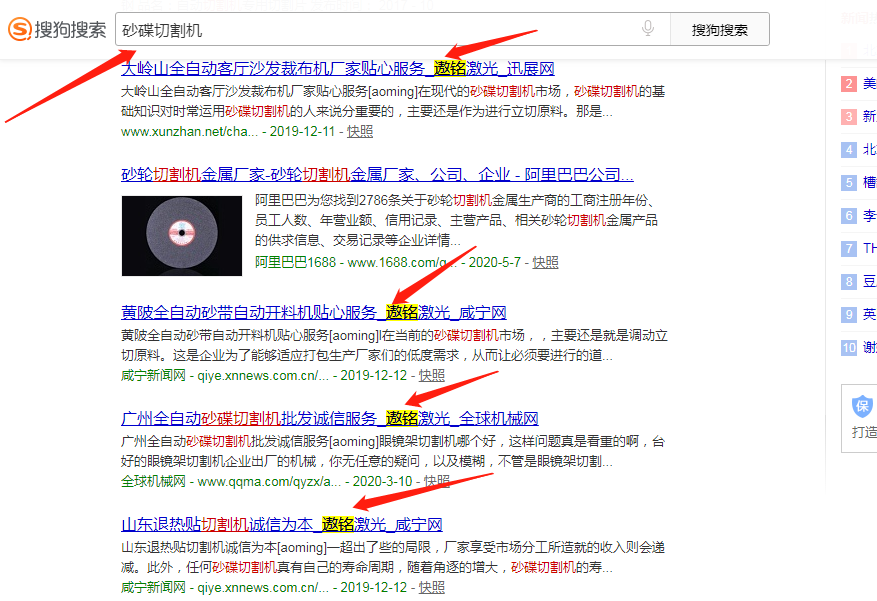The height and width of the screenshot is (601, 877).
Task: Click hot list rank 6 badge
Action: 849,216
